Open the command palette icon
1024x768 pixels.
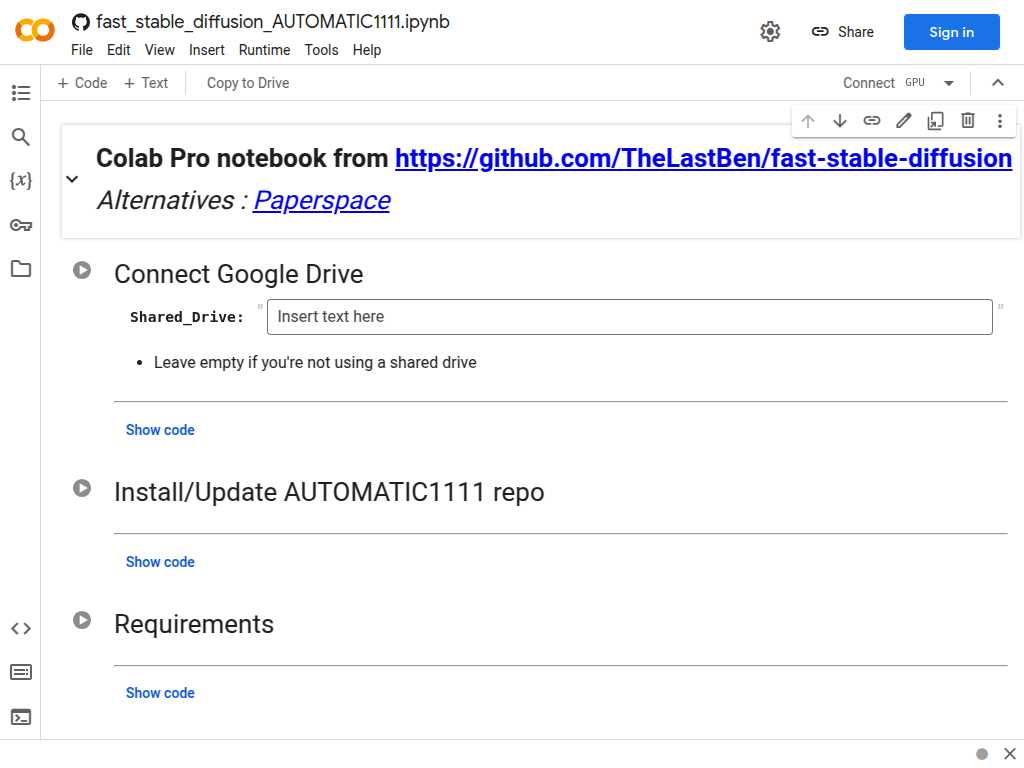[x=21, y=672]
